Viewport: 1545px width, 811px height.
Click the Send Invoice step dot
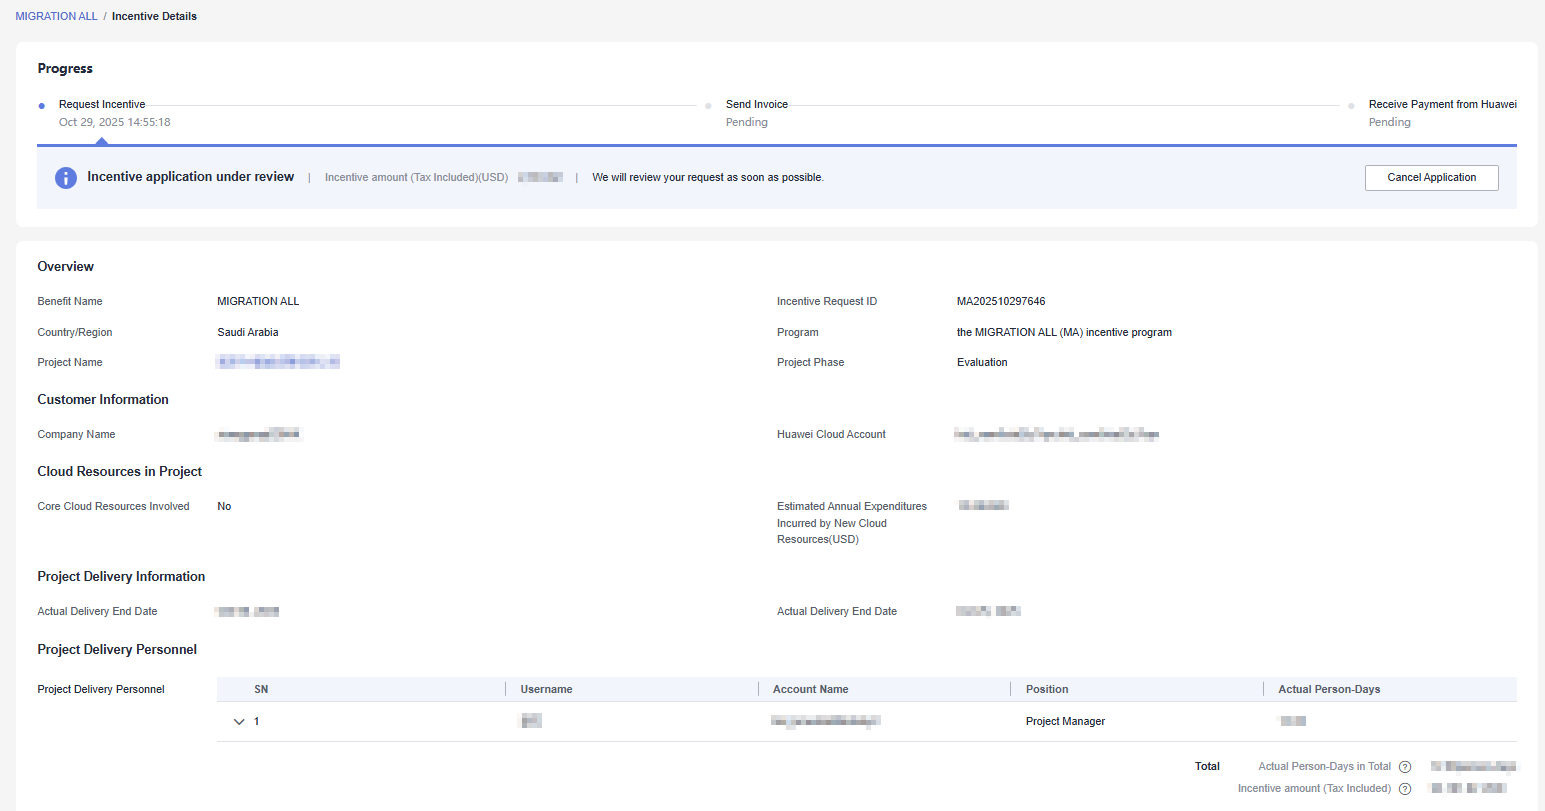coord(708,105)
